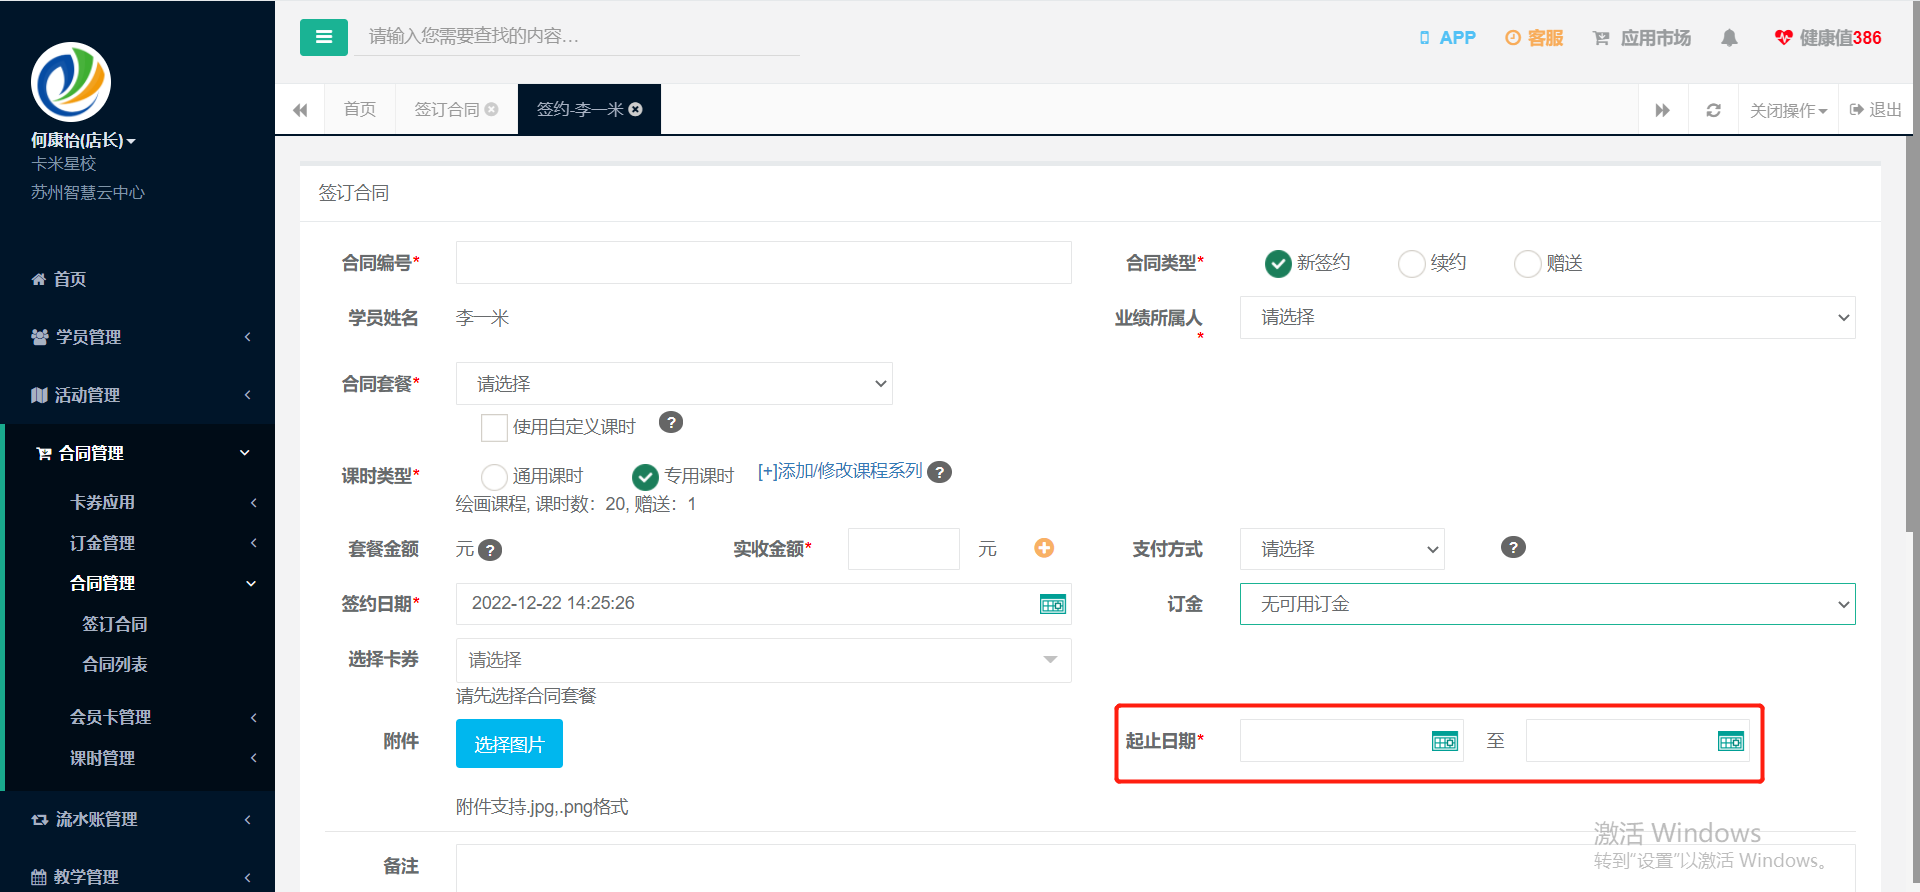Open help icon next to 使用自定义课时

[671, 422]
